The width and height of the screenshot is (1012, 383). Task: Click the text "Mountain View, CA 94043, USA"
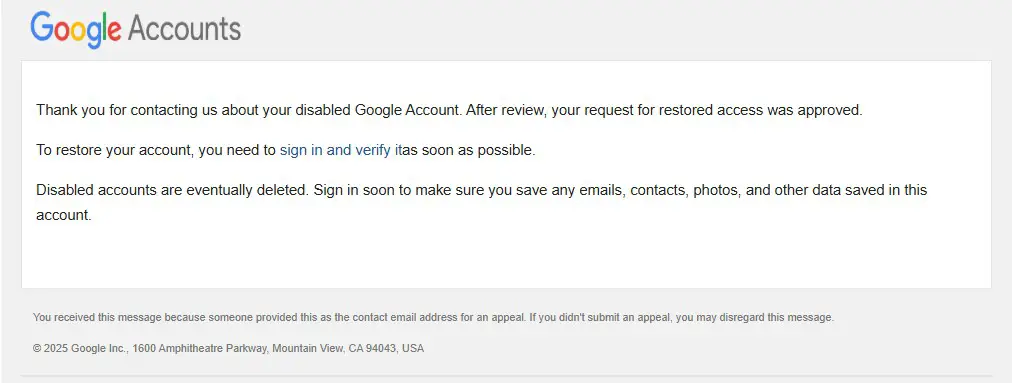click(348, 348)
